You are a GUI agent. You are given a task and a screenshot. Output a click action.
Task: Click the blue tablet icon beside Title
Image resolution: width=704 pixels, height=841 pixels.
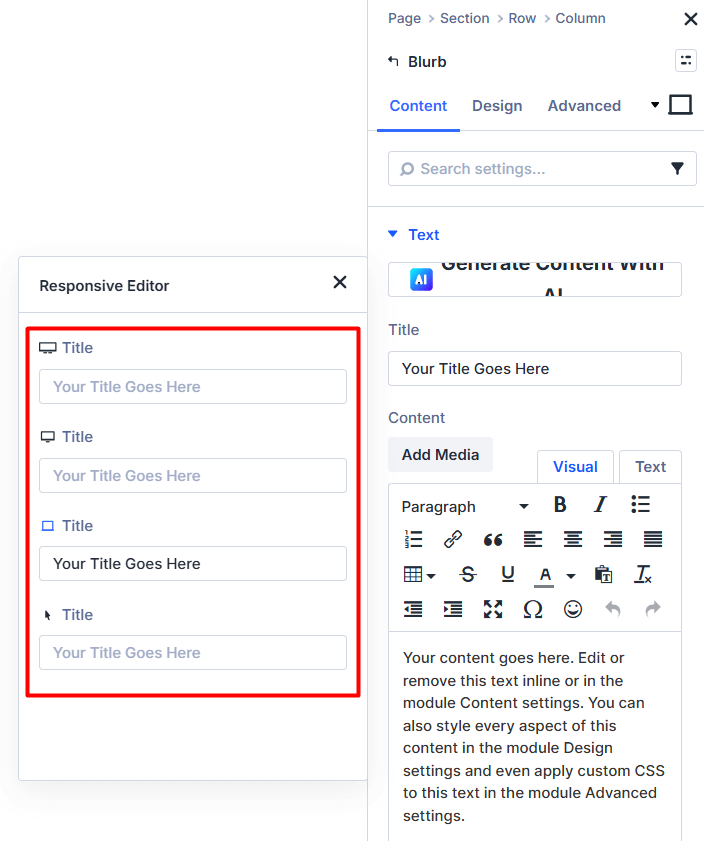point(48,526)
